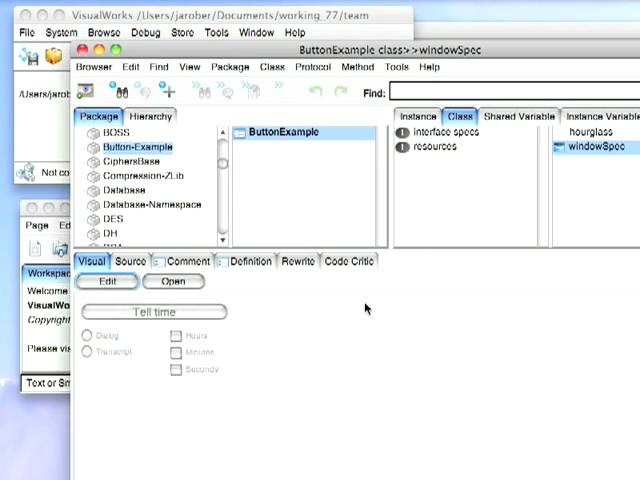Check the Minutes checkbox
This screenshot has height=480, width=640.
[x=176, y=353]
